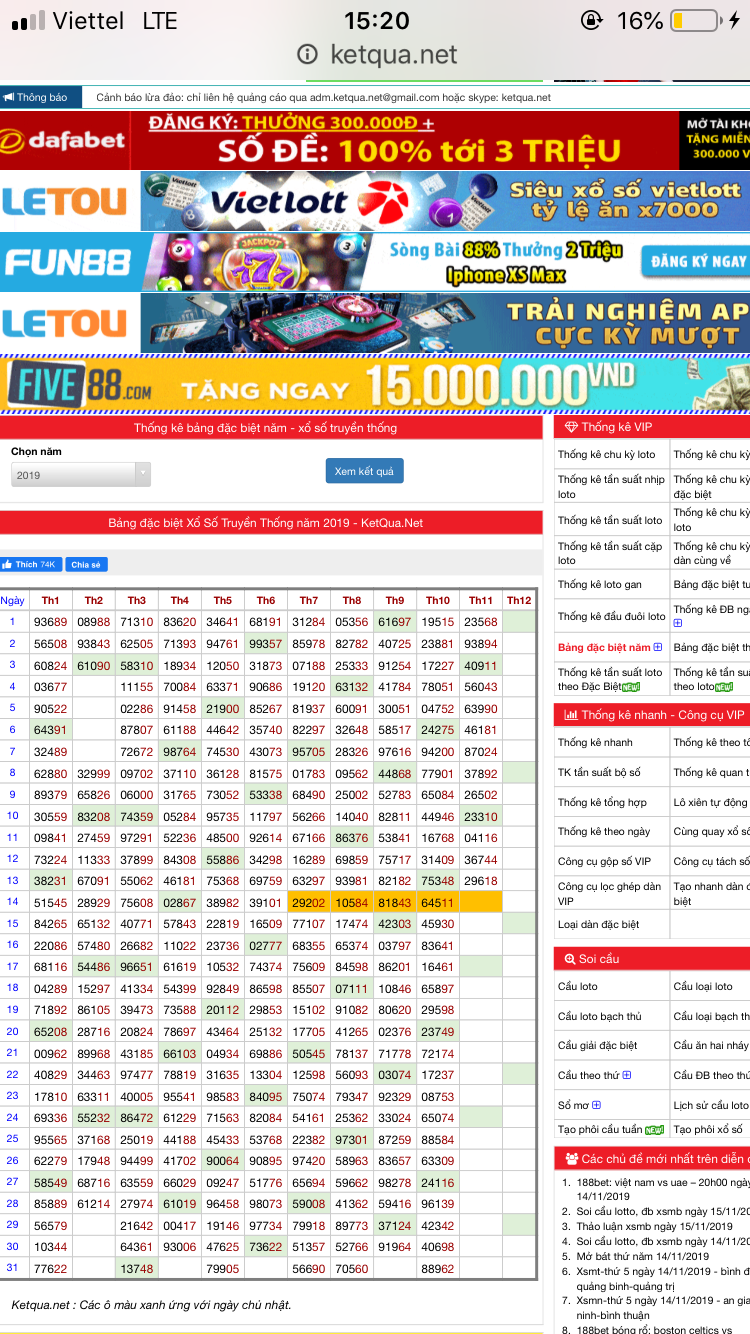Click the Th12 column header

point(519,600)
